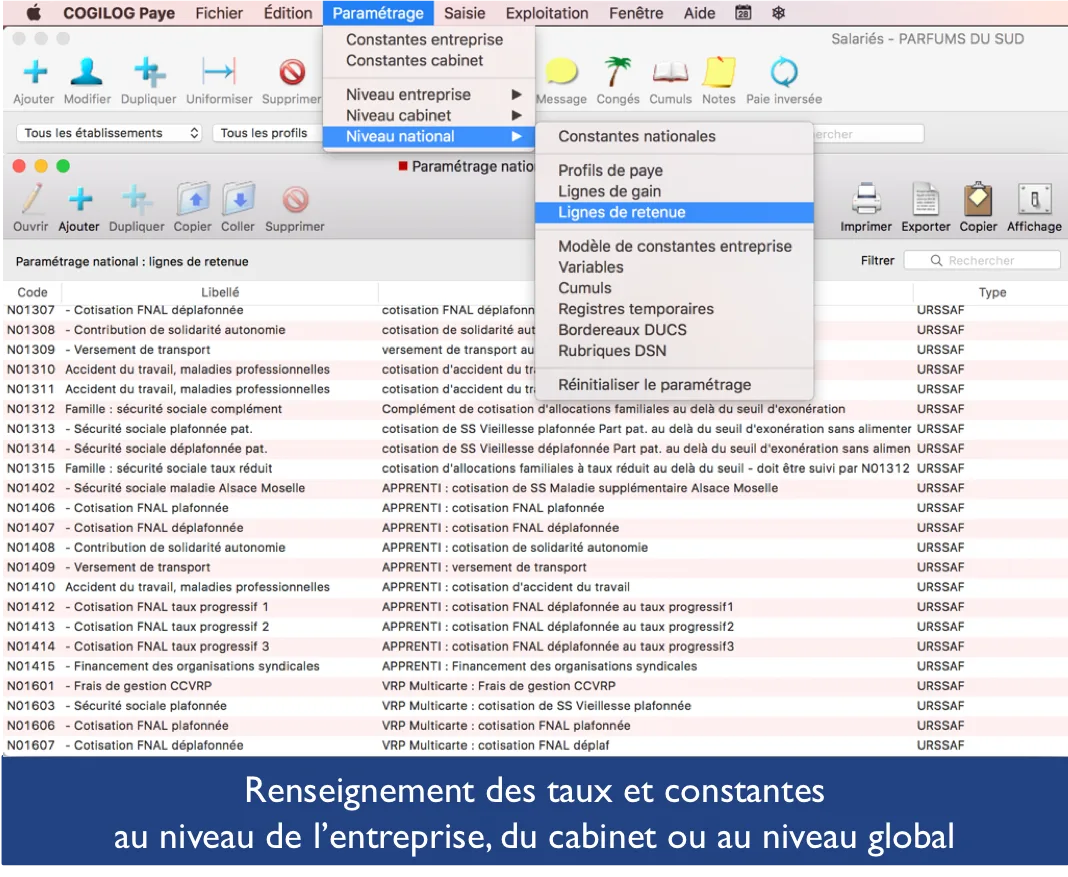Choose Bordereaux DUCS submenu item

pos(674,330)
